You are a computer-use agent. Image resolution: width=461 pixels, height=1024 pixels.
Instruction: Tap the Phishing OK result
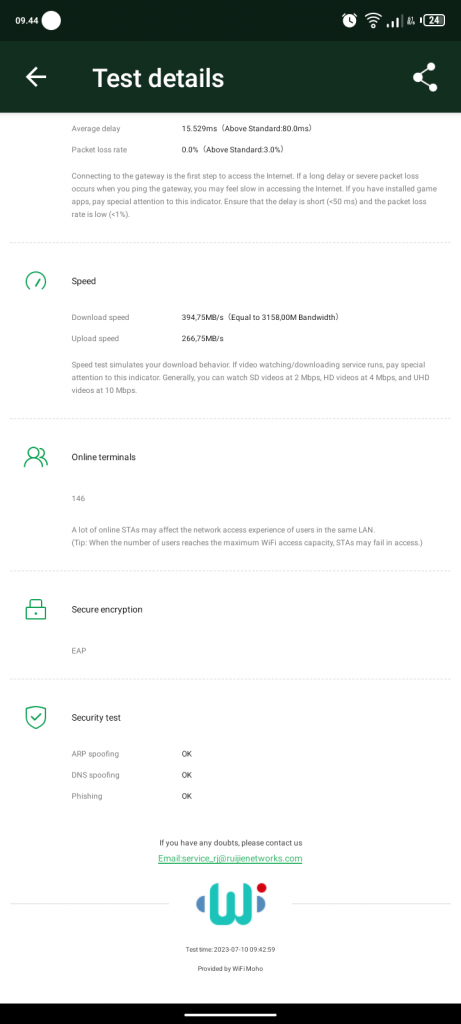click(187, 796)
